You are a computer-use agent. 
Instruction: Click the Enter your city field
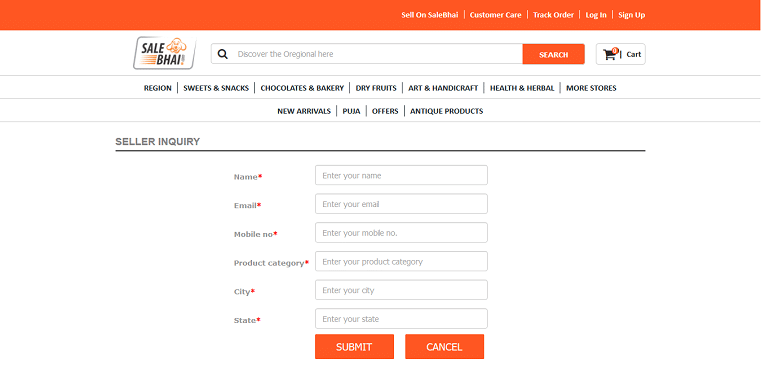click(x=401, y=290)
